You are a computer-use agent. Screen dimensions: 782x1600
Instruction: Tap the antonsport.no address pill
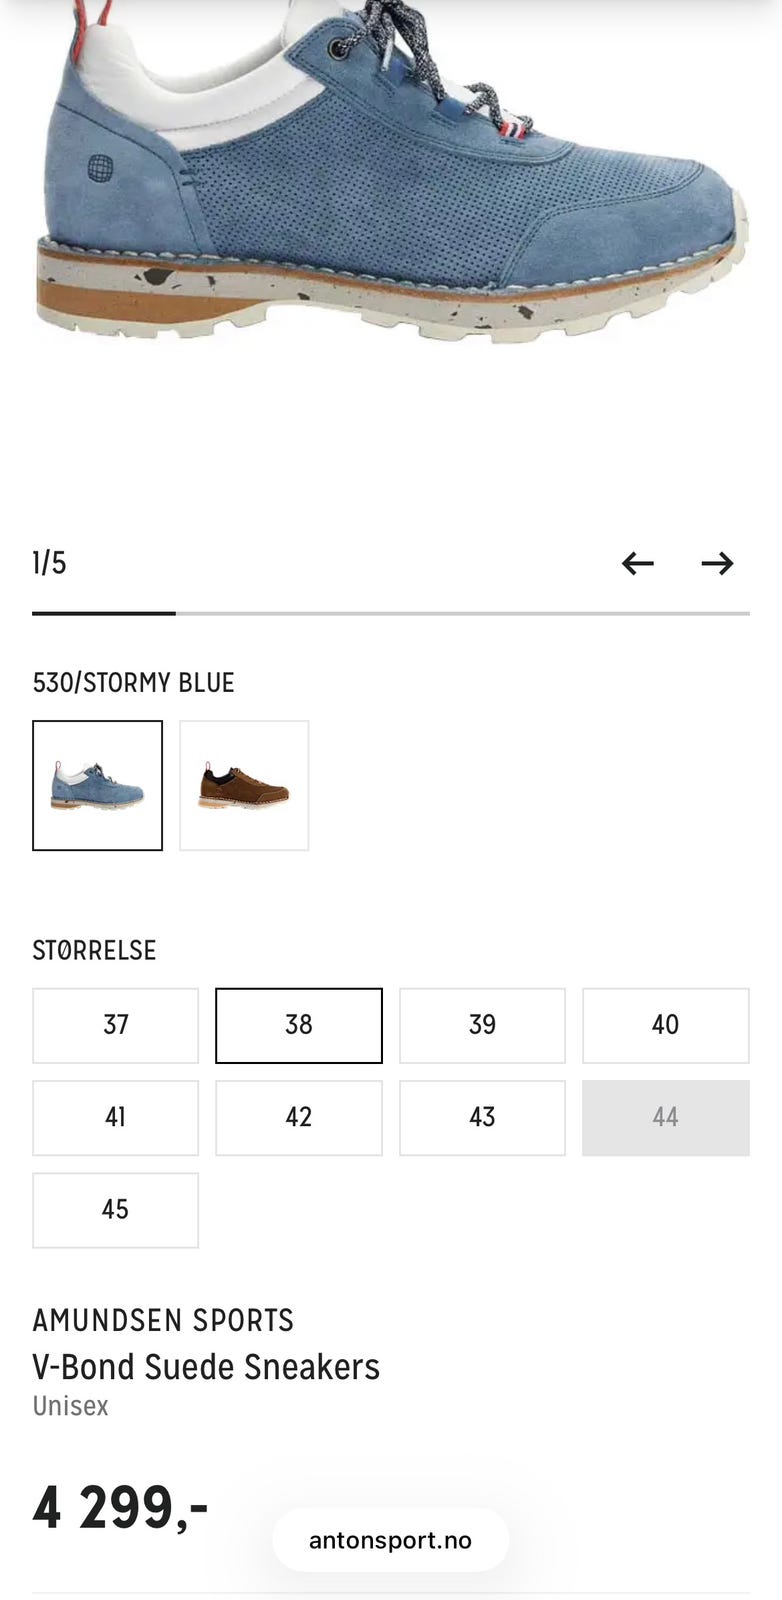(x=390, y=1540)
